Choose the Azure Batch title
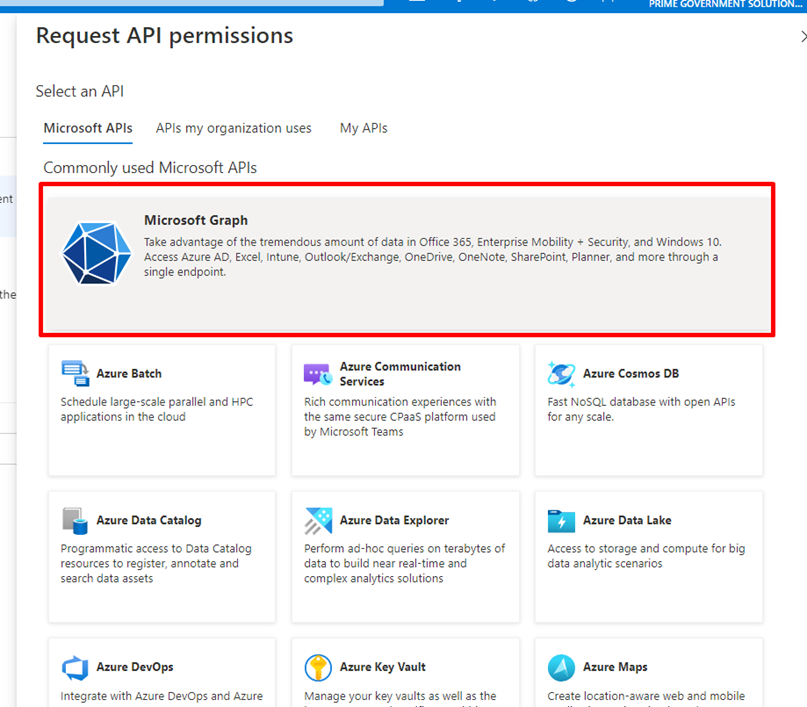Viewport: 807px width, 707px height. pos(129,374)
